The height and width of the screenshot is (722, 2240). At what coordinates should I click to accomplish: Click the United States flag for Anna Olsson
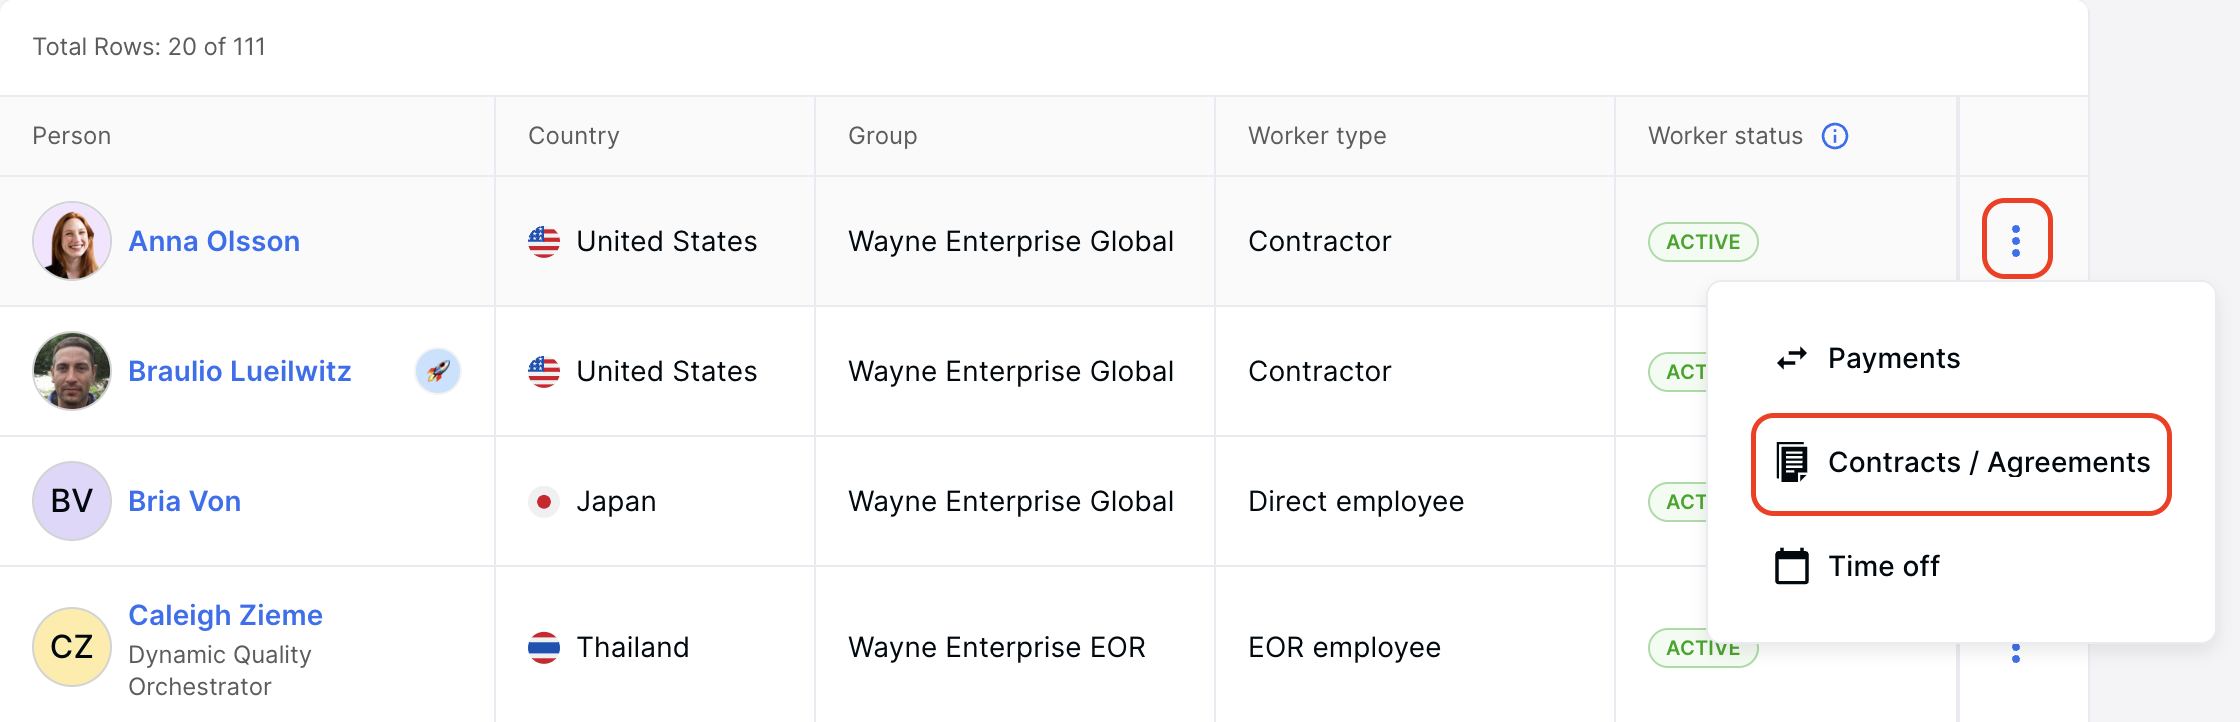[543, 241]
